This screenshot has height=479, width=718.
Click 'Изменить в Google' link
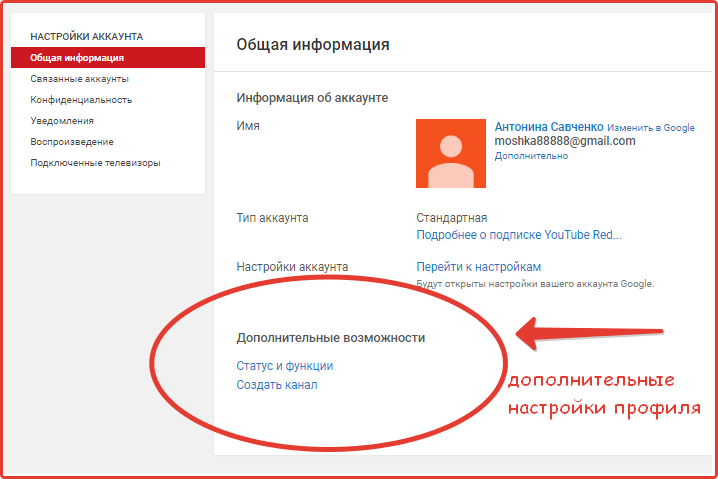[x=651, y=128]
